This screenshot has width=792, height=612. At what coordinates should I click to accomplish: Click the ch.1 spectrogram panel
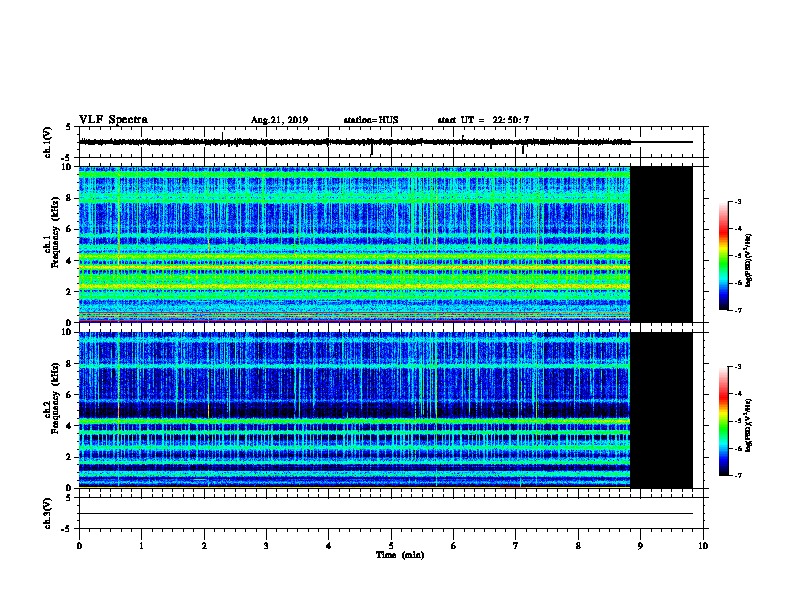[355, 244]
